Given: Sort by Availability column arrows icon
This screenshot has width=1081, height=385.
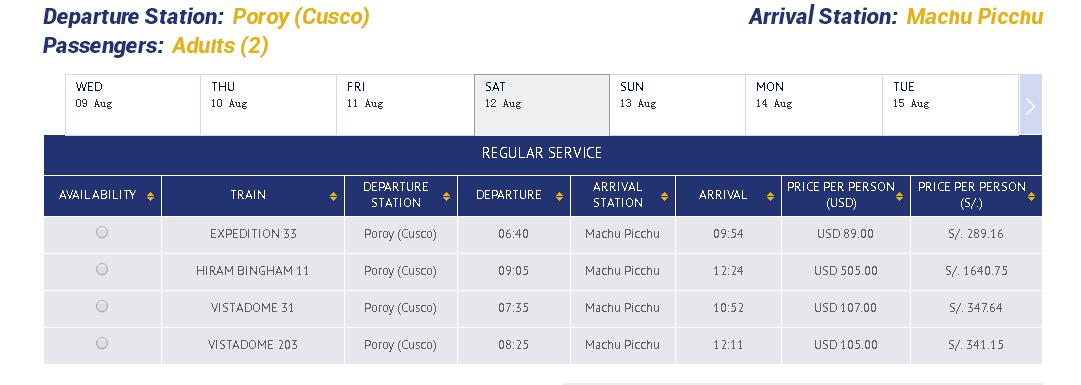Looking at the screenshot, I should (x=150, y=196).
